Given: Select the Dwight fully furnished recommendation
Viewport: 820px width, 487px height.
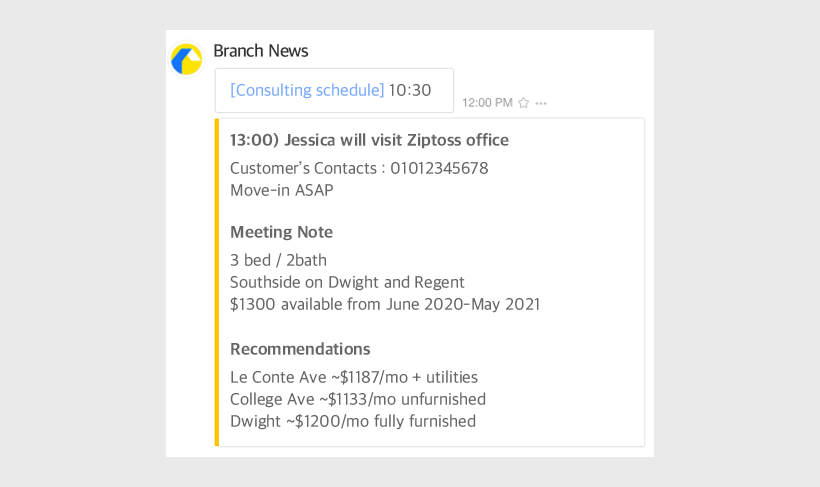Looking at the screenshot, I should pyautogui.click(x=352, y=421).
